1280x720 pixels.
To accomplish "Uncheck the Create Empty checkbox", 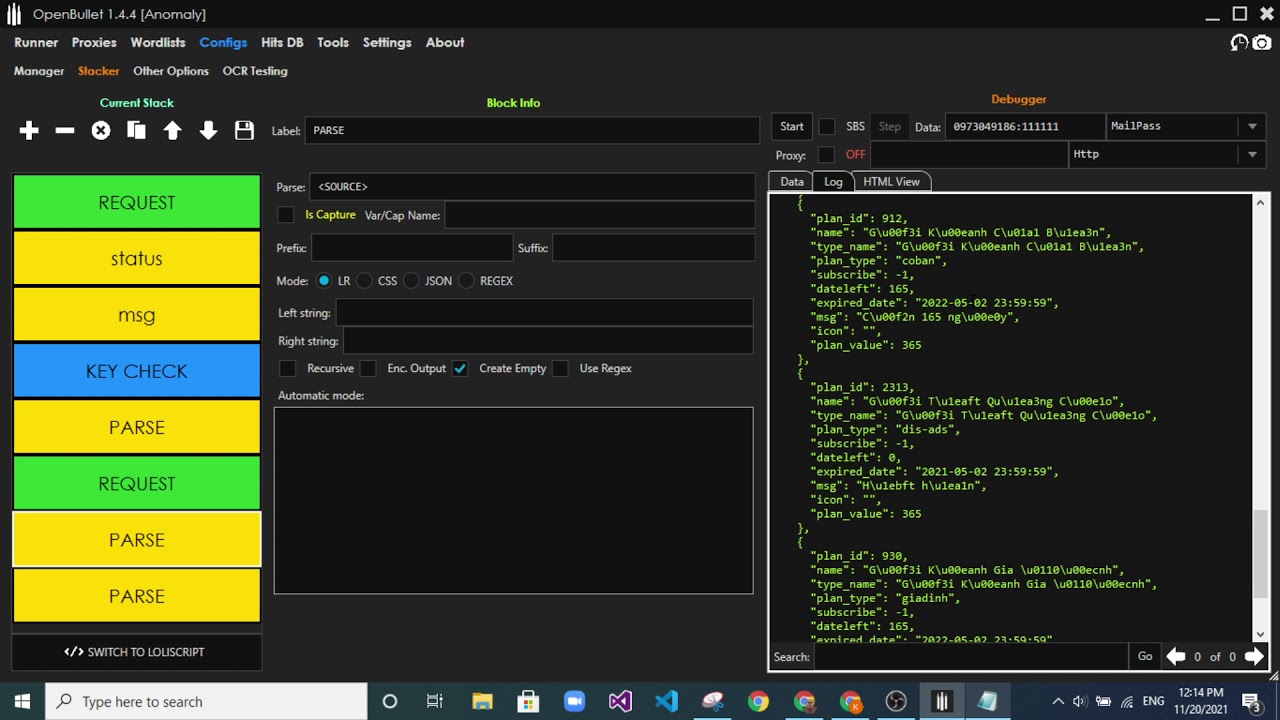I will click(x=460, y=368).
